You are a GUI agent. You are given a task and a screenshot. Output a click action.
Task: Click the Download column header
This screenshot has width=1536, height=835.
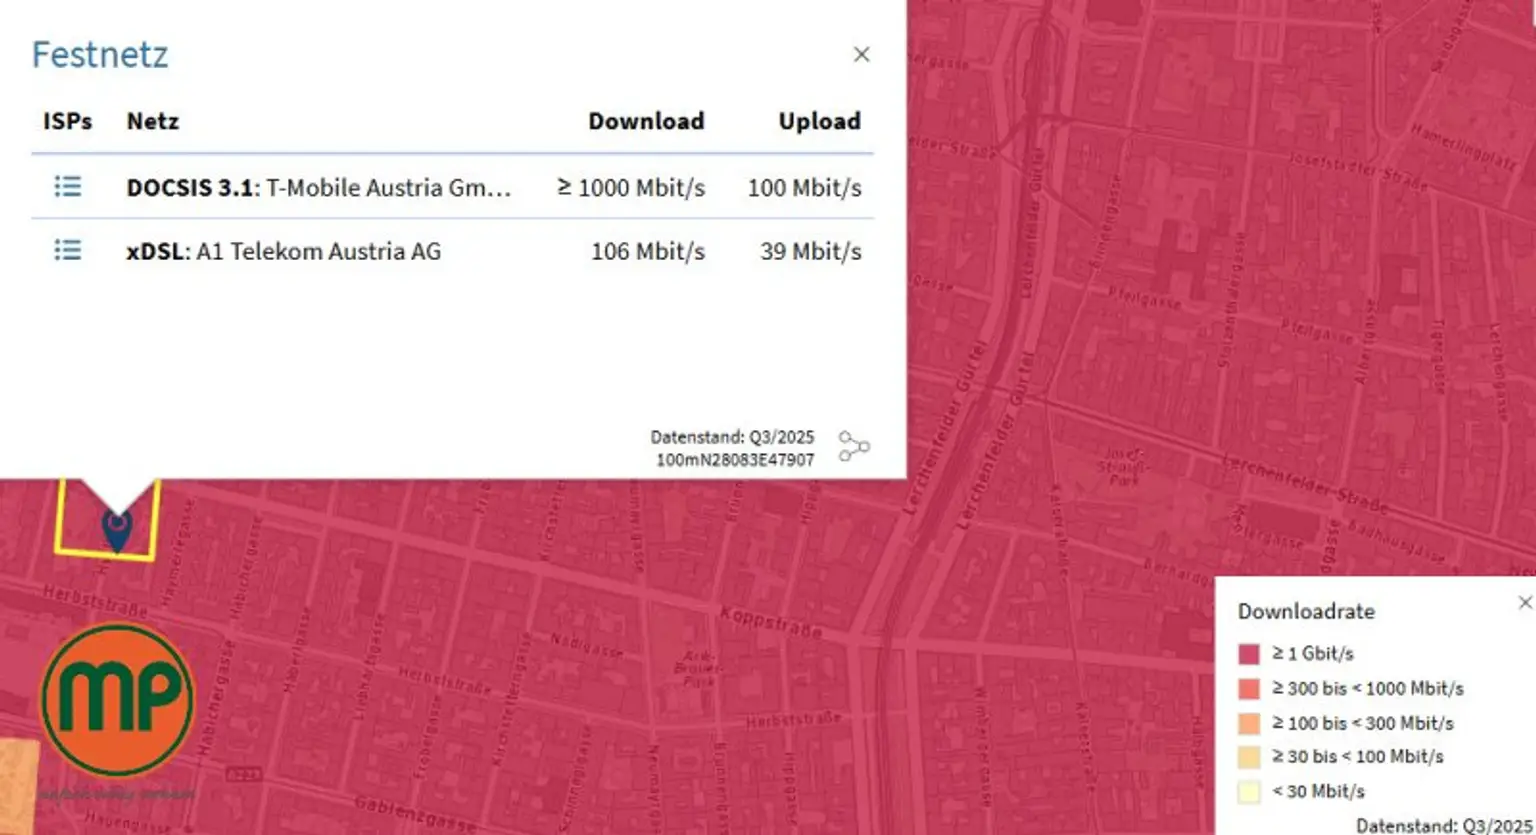[646, 121]
